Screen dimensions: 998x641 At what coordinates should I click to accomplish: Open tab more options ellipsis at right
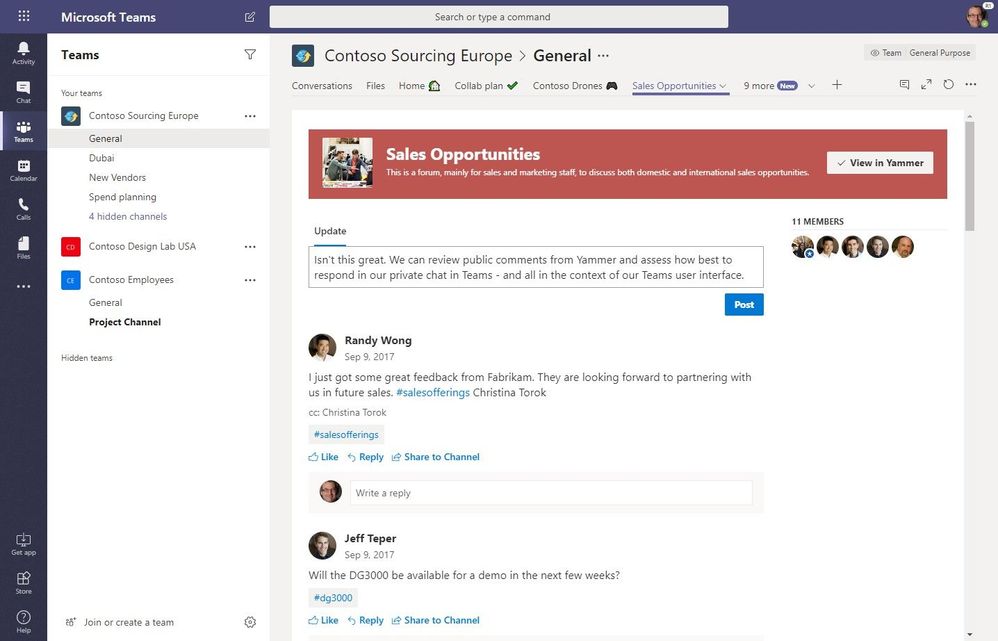tap(971, 84)
